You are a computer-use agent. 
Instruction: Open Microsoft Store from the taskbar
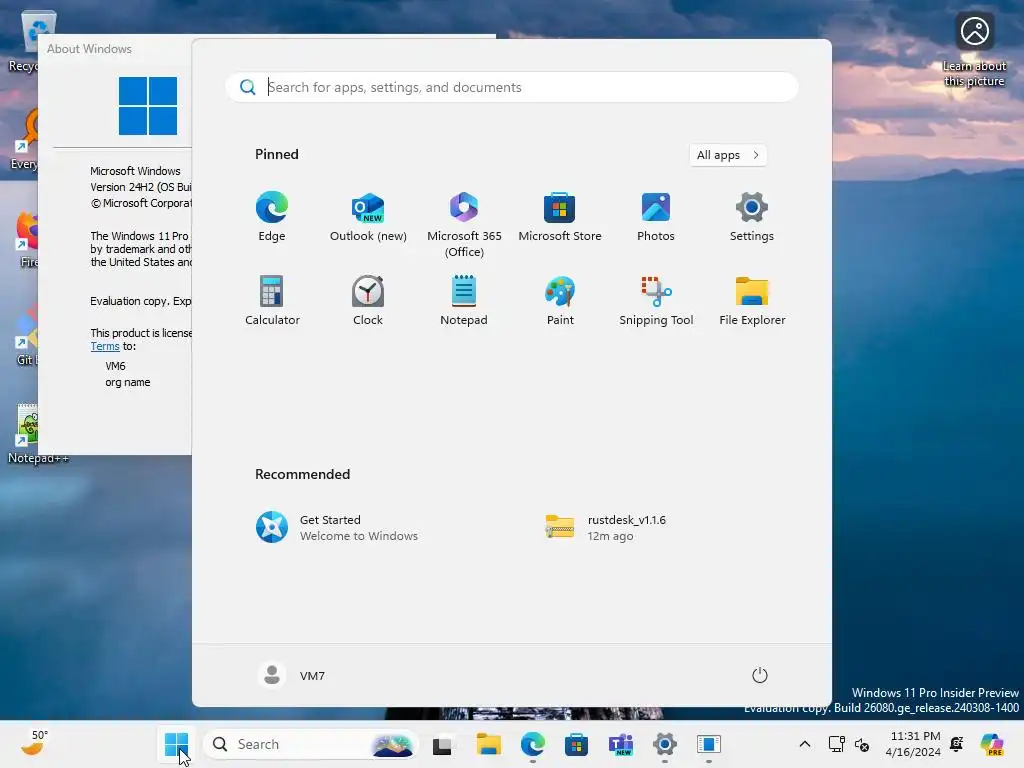coord(576,744)
